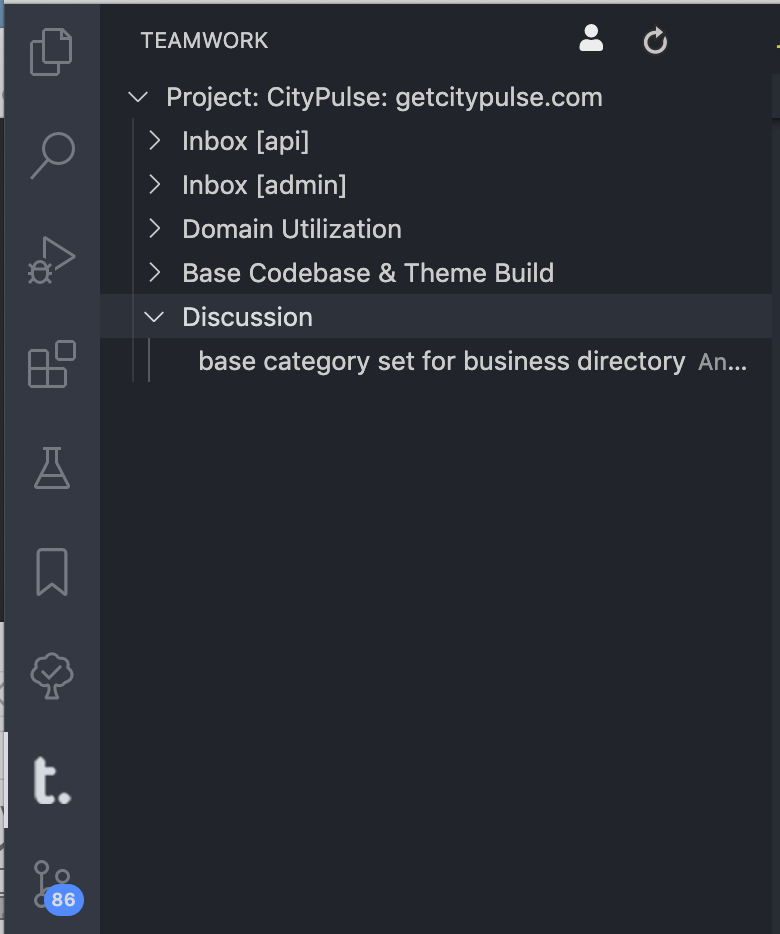Image resolution: width=780 pixels, height=934 pixels.
Task: Refresh the Teamwork panel
Action: (655, 40)
